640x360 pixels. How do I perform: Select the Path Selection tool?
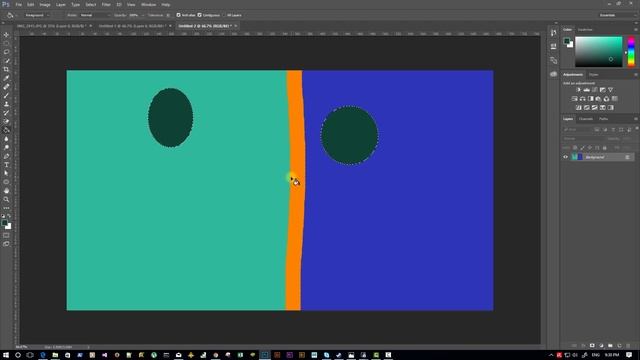pos(6,173)
